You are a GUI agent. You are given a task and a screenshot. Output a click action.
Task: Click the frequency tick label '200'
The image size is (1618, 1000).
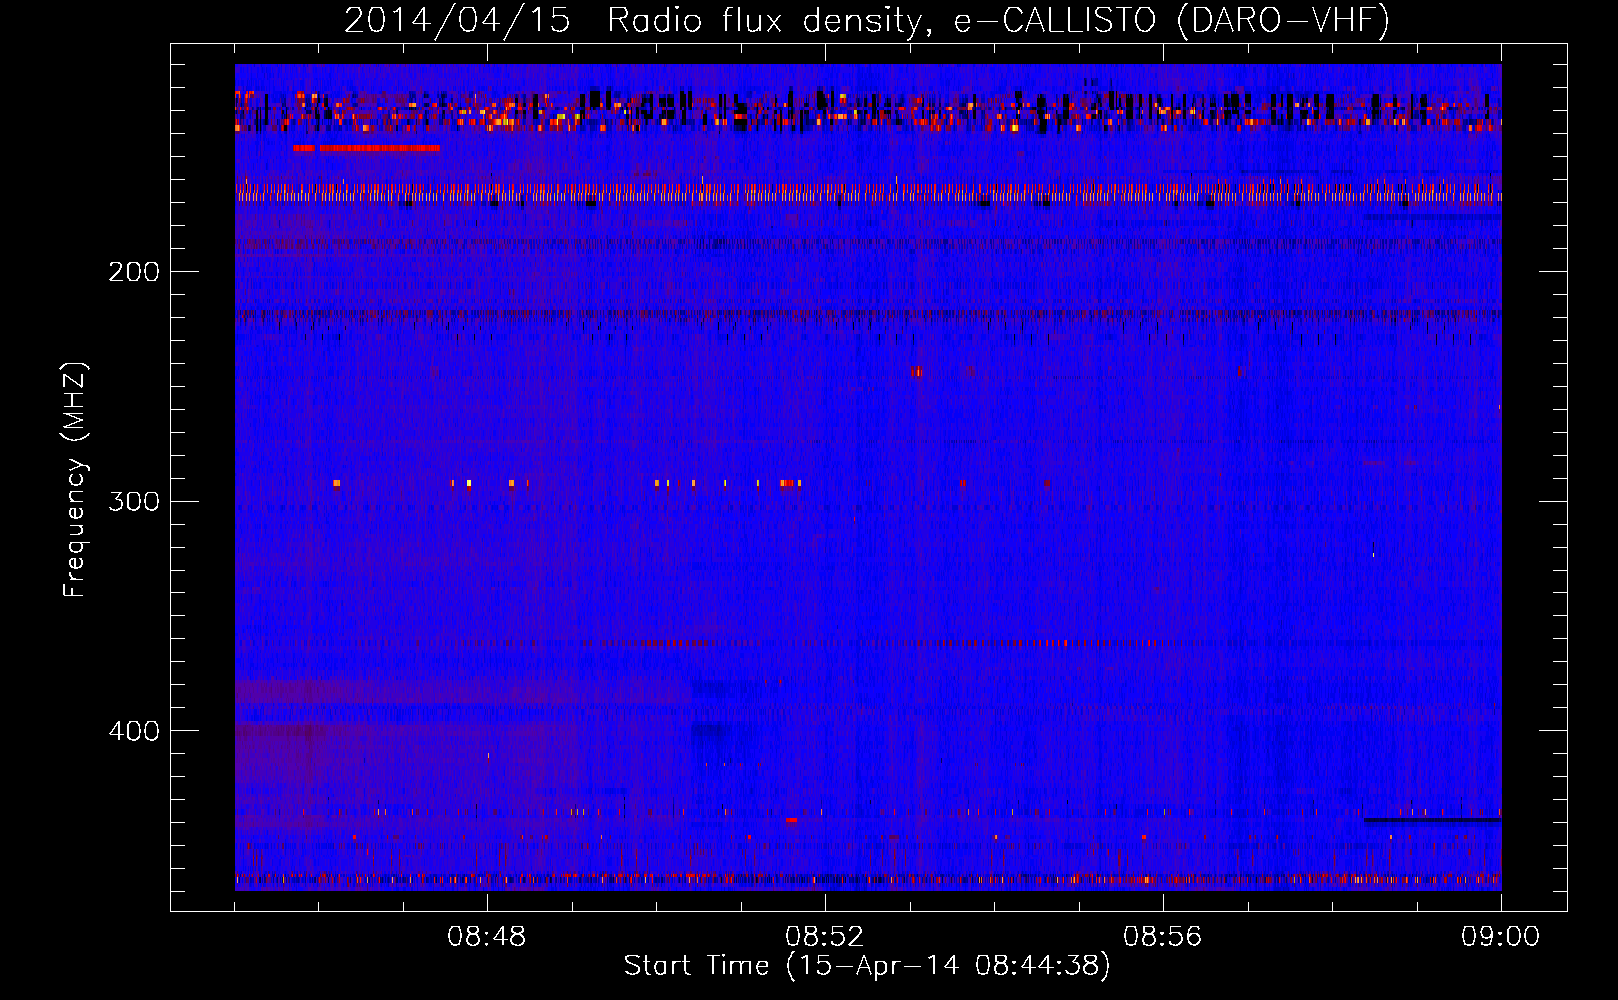[x=133, y=272]
